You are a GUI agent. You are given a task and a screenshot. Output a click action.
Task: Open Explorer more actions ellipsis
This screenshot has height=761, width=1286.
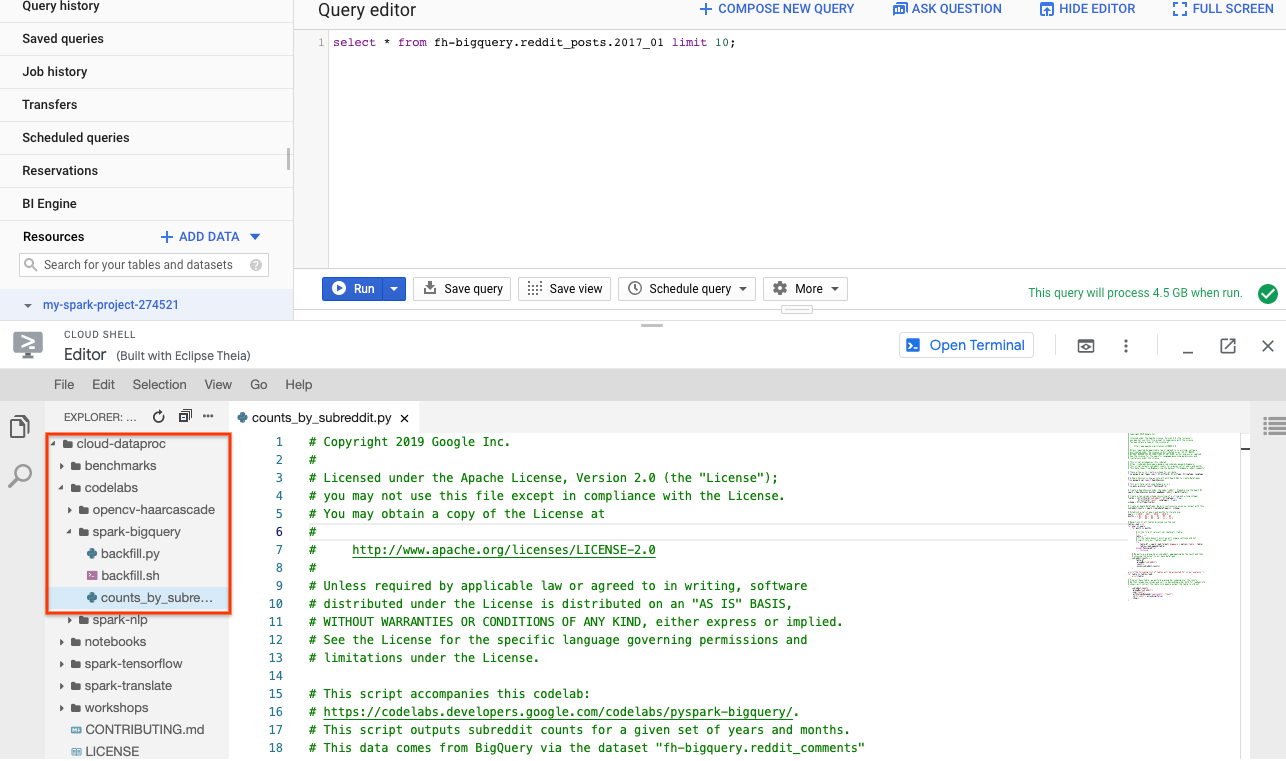[x=208, y=417]
